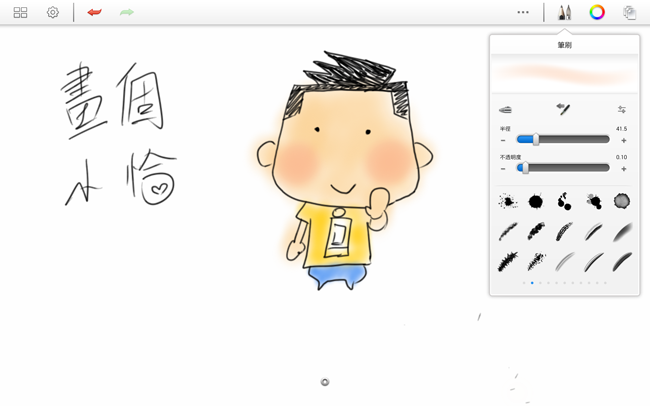This screenshot has width=650, height=406.
Task: Tap the brush reset icon with arrow
Action: pyautogui.click(x=563, y=109)
